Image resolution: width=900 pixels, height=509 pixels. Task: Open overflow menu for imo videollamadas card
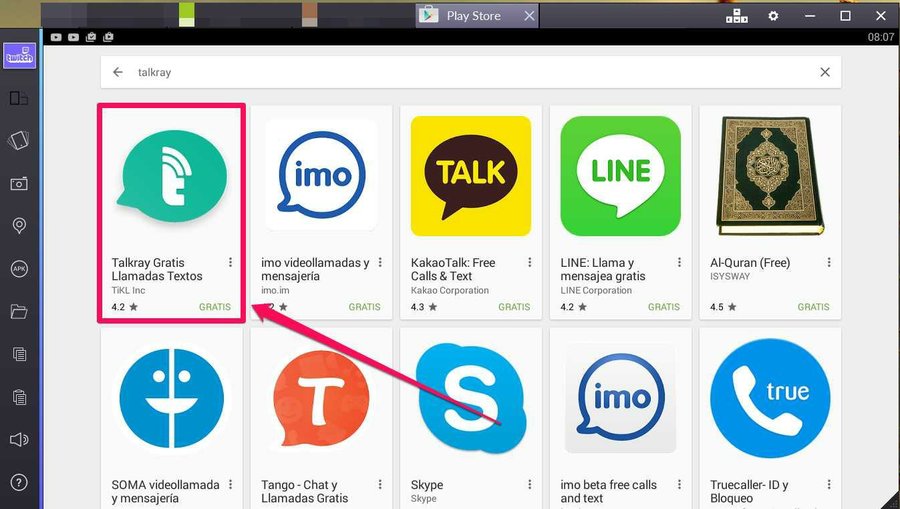tap(380, 262)
